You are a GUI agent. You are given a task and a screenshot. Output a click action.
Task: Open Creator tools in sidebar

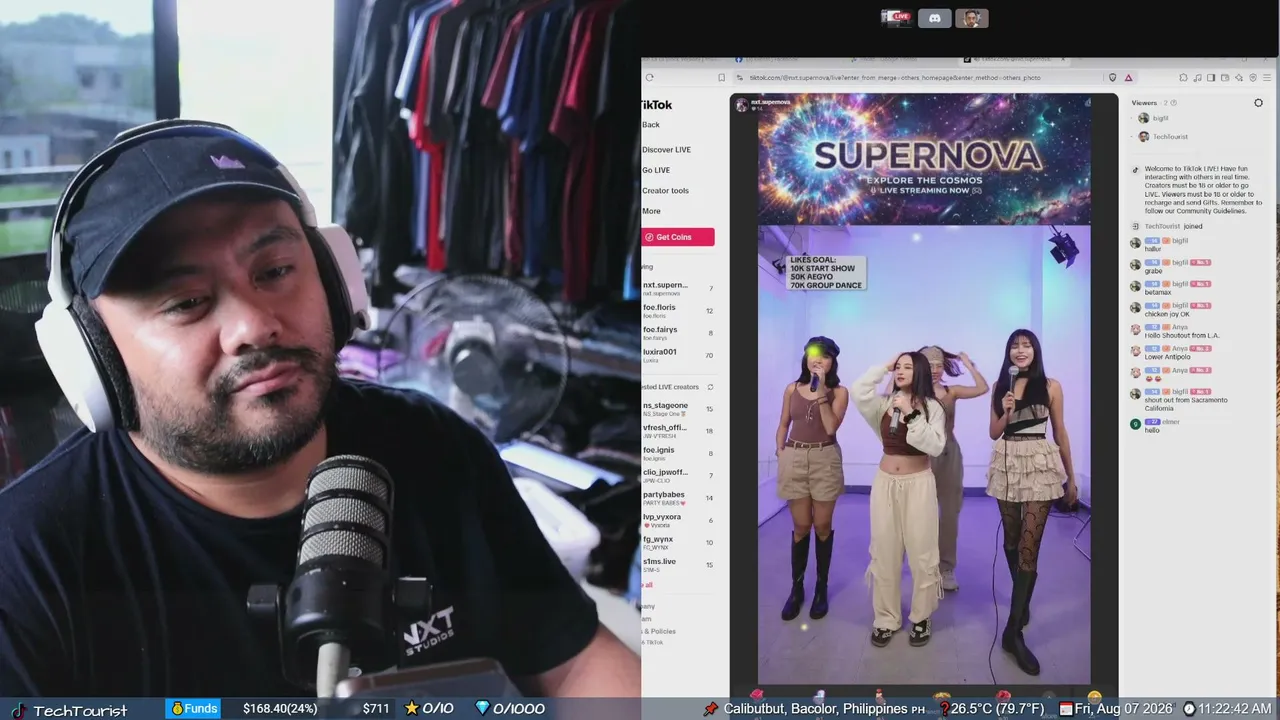(x=665, y=190)
